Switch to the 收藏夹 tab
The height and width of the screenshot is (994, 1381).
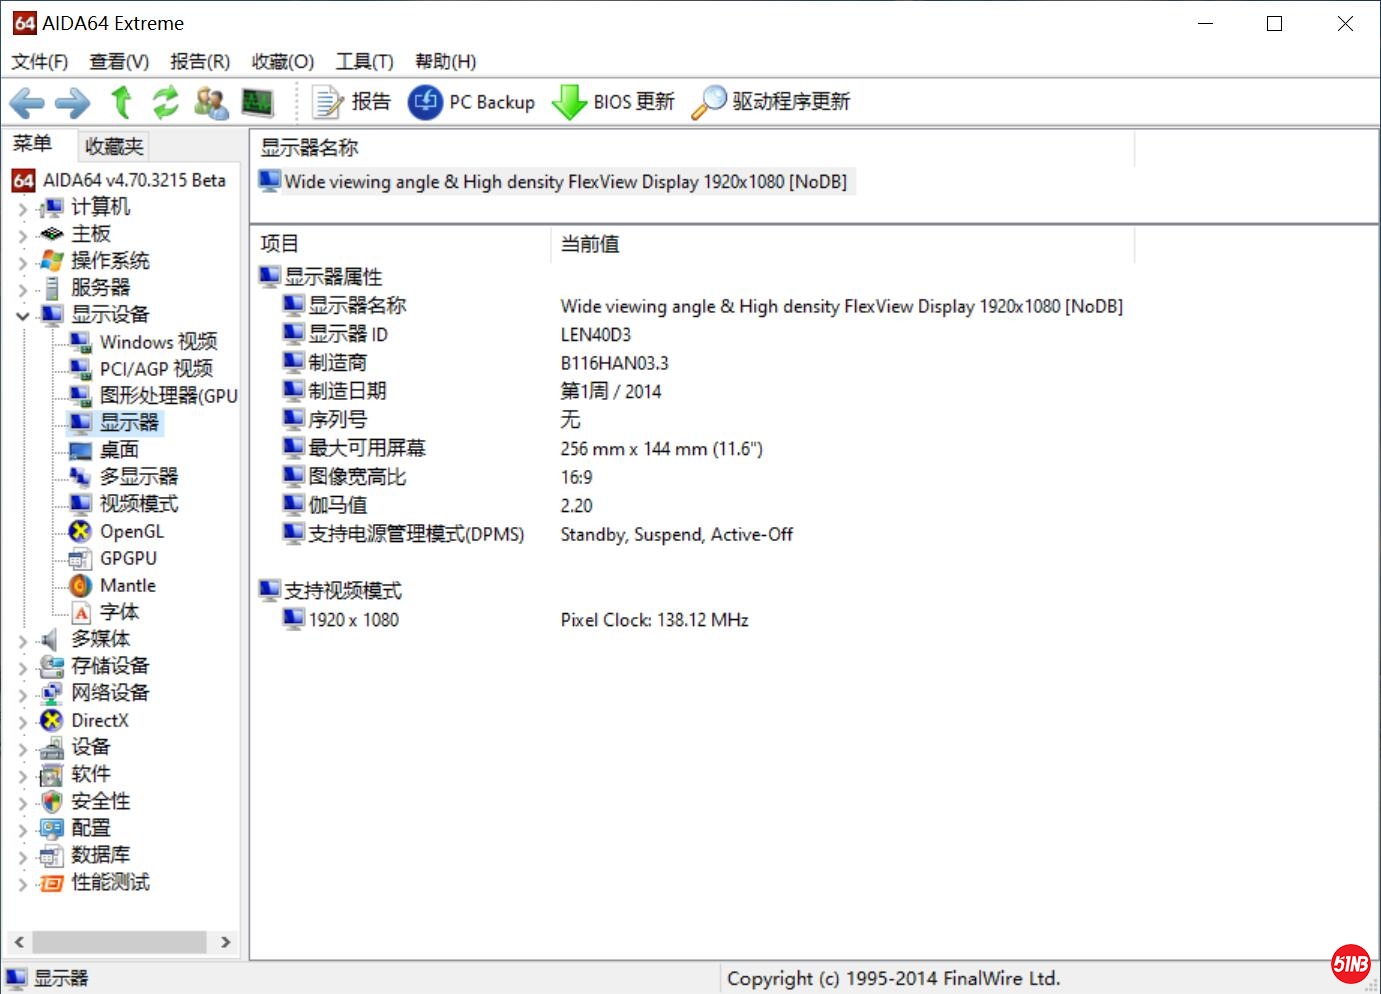(114, 147)
